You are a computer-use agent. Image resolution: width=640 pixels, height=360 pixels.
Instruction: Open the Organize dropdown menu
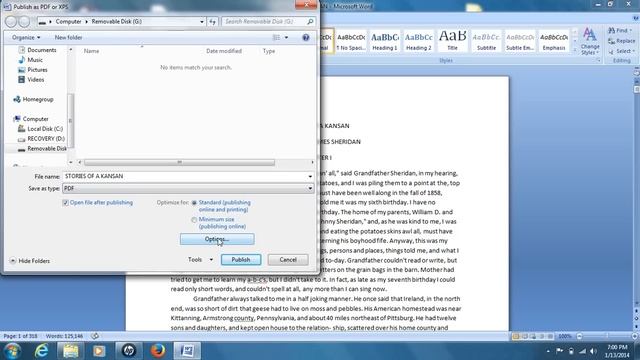[x=26, y=37]
